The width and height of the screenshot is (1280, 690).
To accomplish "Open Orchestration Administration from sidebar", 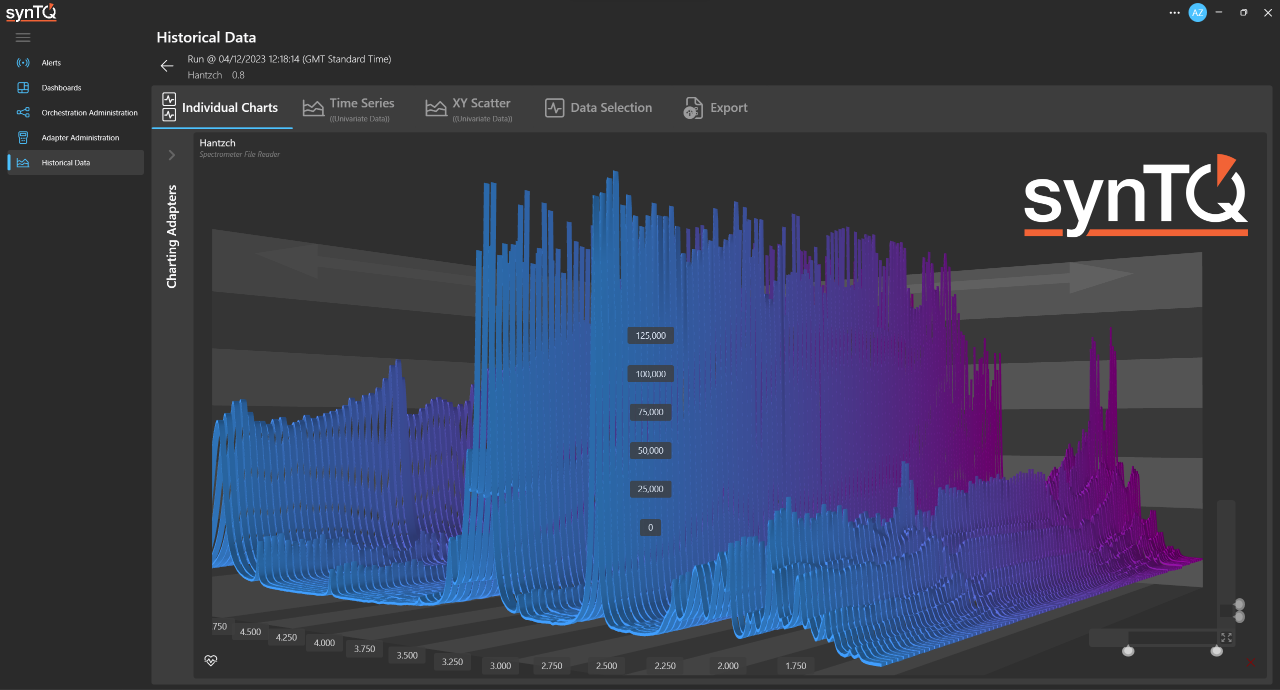I will pos(88,113).
